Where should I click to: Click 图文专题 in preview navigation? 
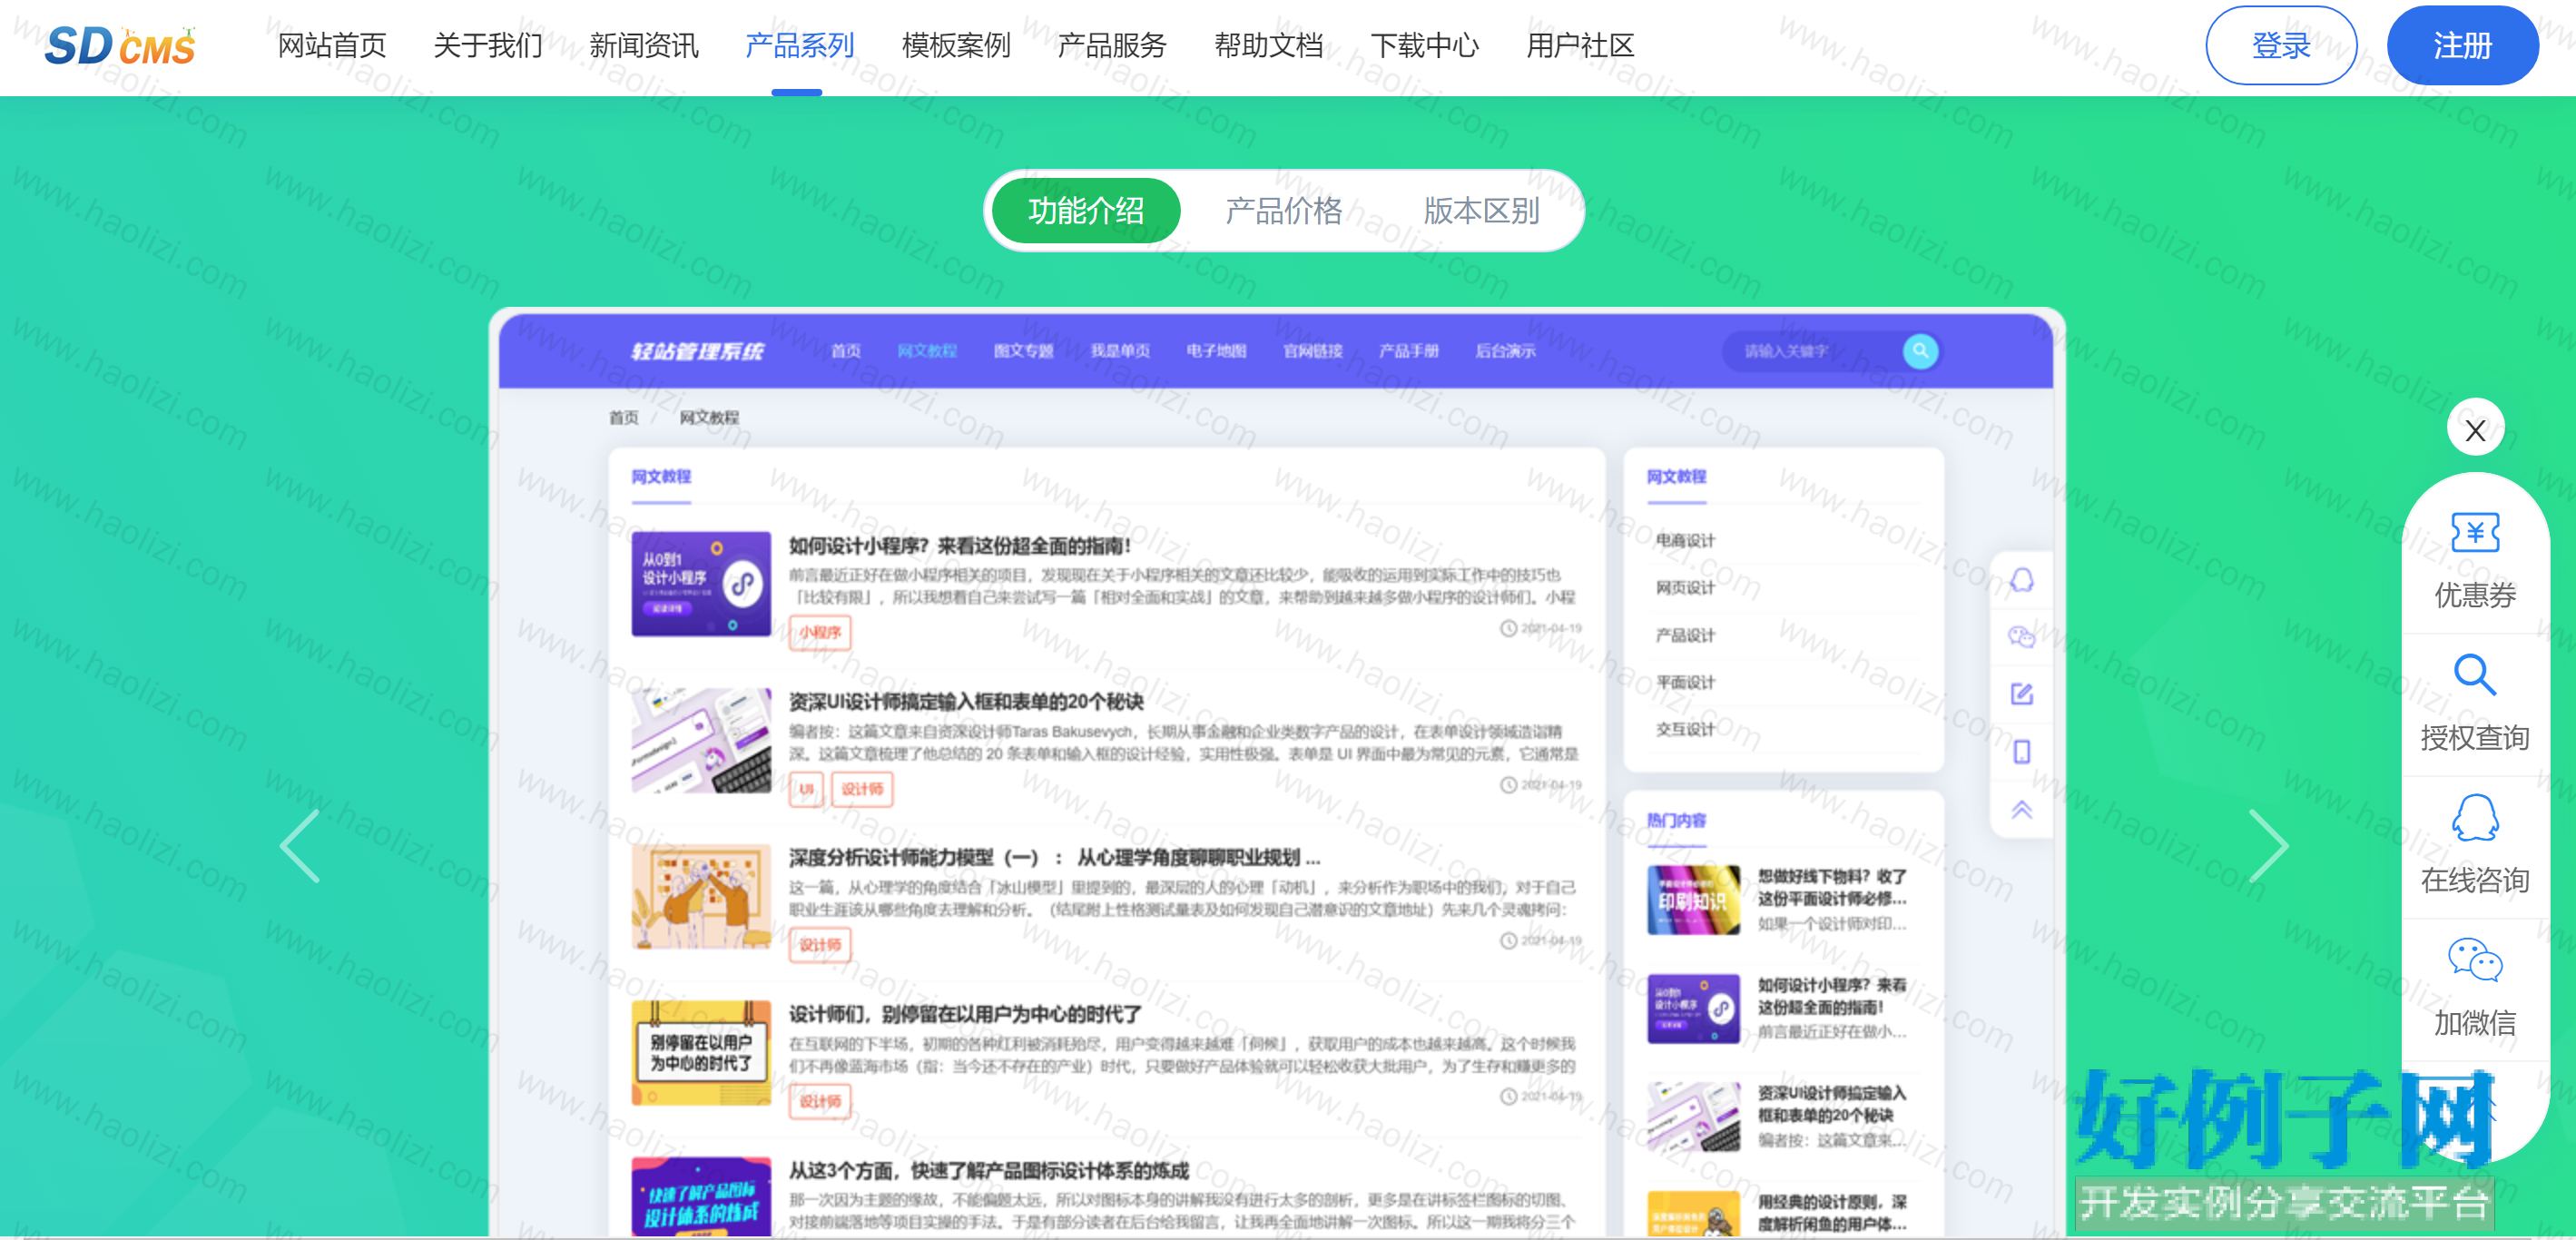(1023, 351)
